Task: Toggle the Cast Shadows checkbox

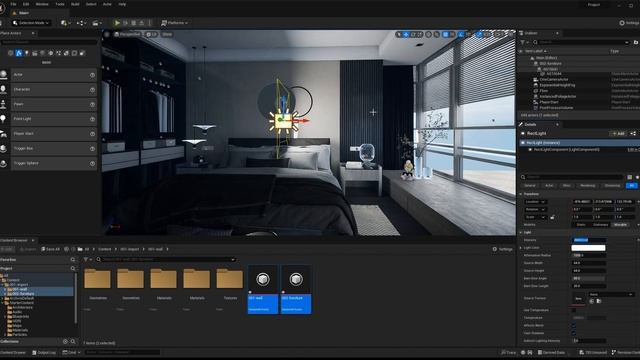Action: point(574,333)
